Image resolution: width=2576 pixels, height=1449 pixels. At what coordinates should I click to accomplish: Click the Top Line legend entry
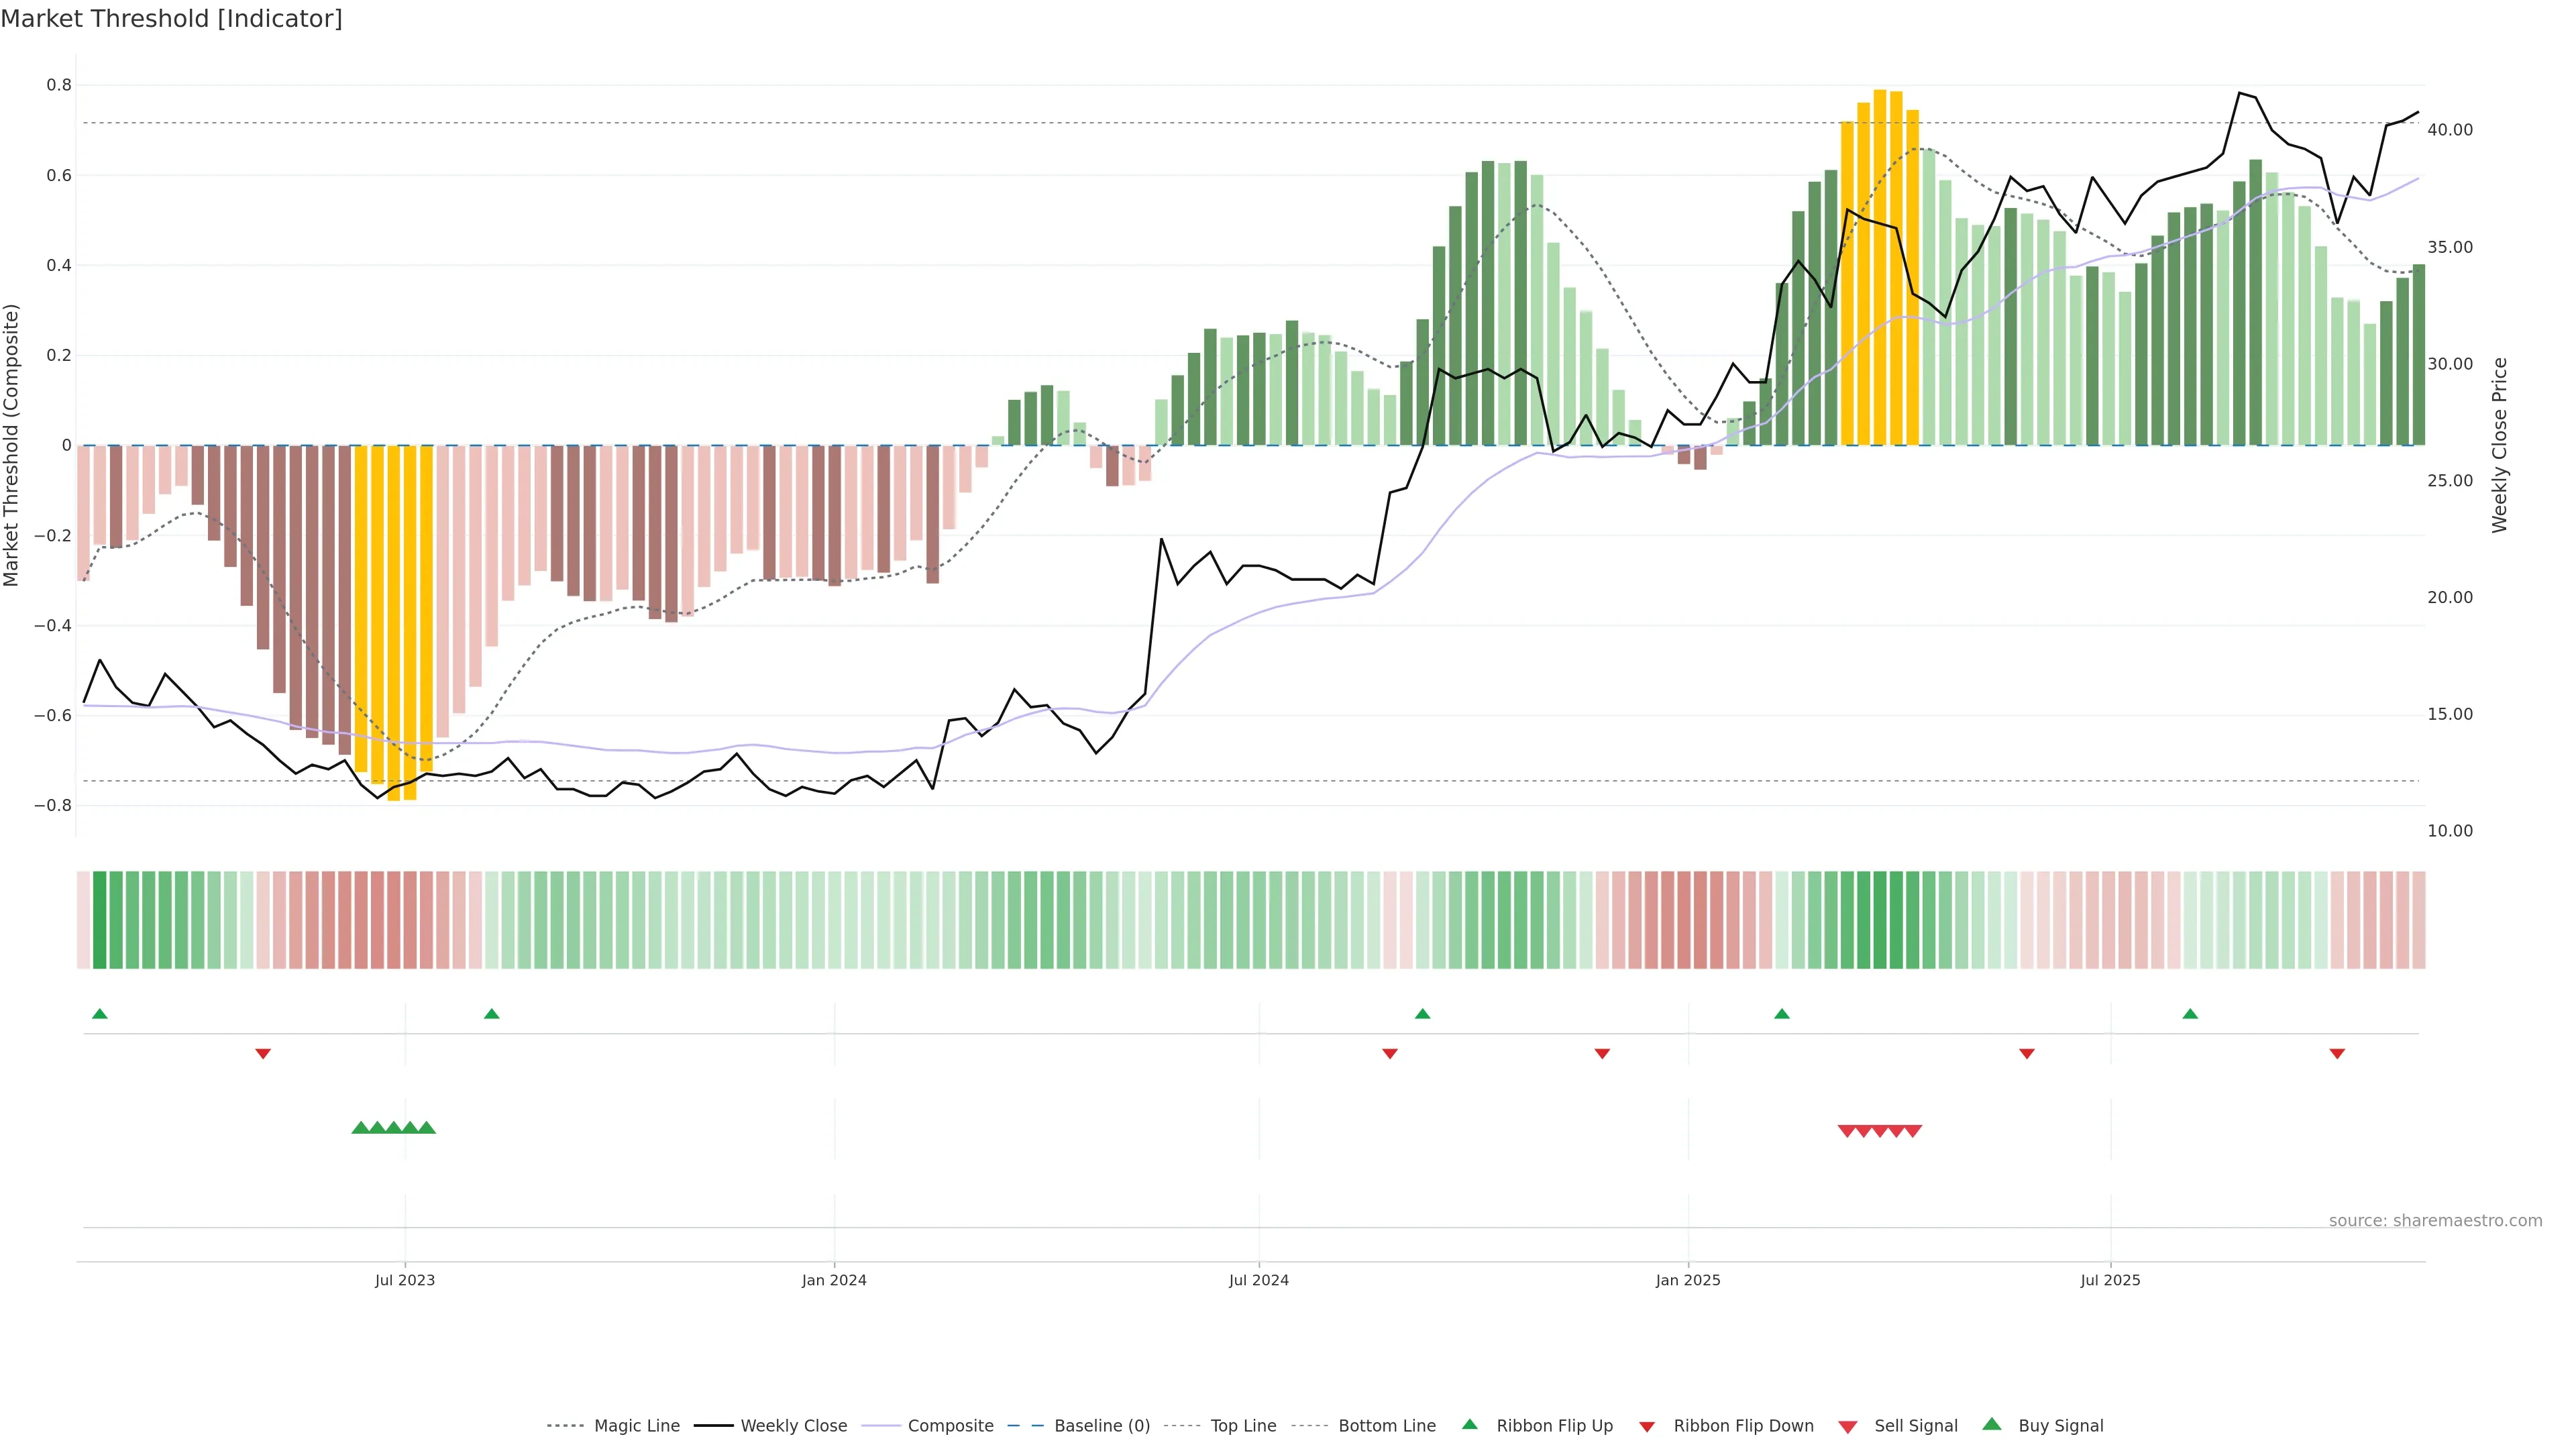pyautogui.click(x=1243, y=1426)
